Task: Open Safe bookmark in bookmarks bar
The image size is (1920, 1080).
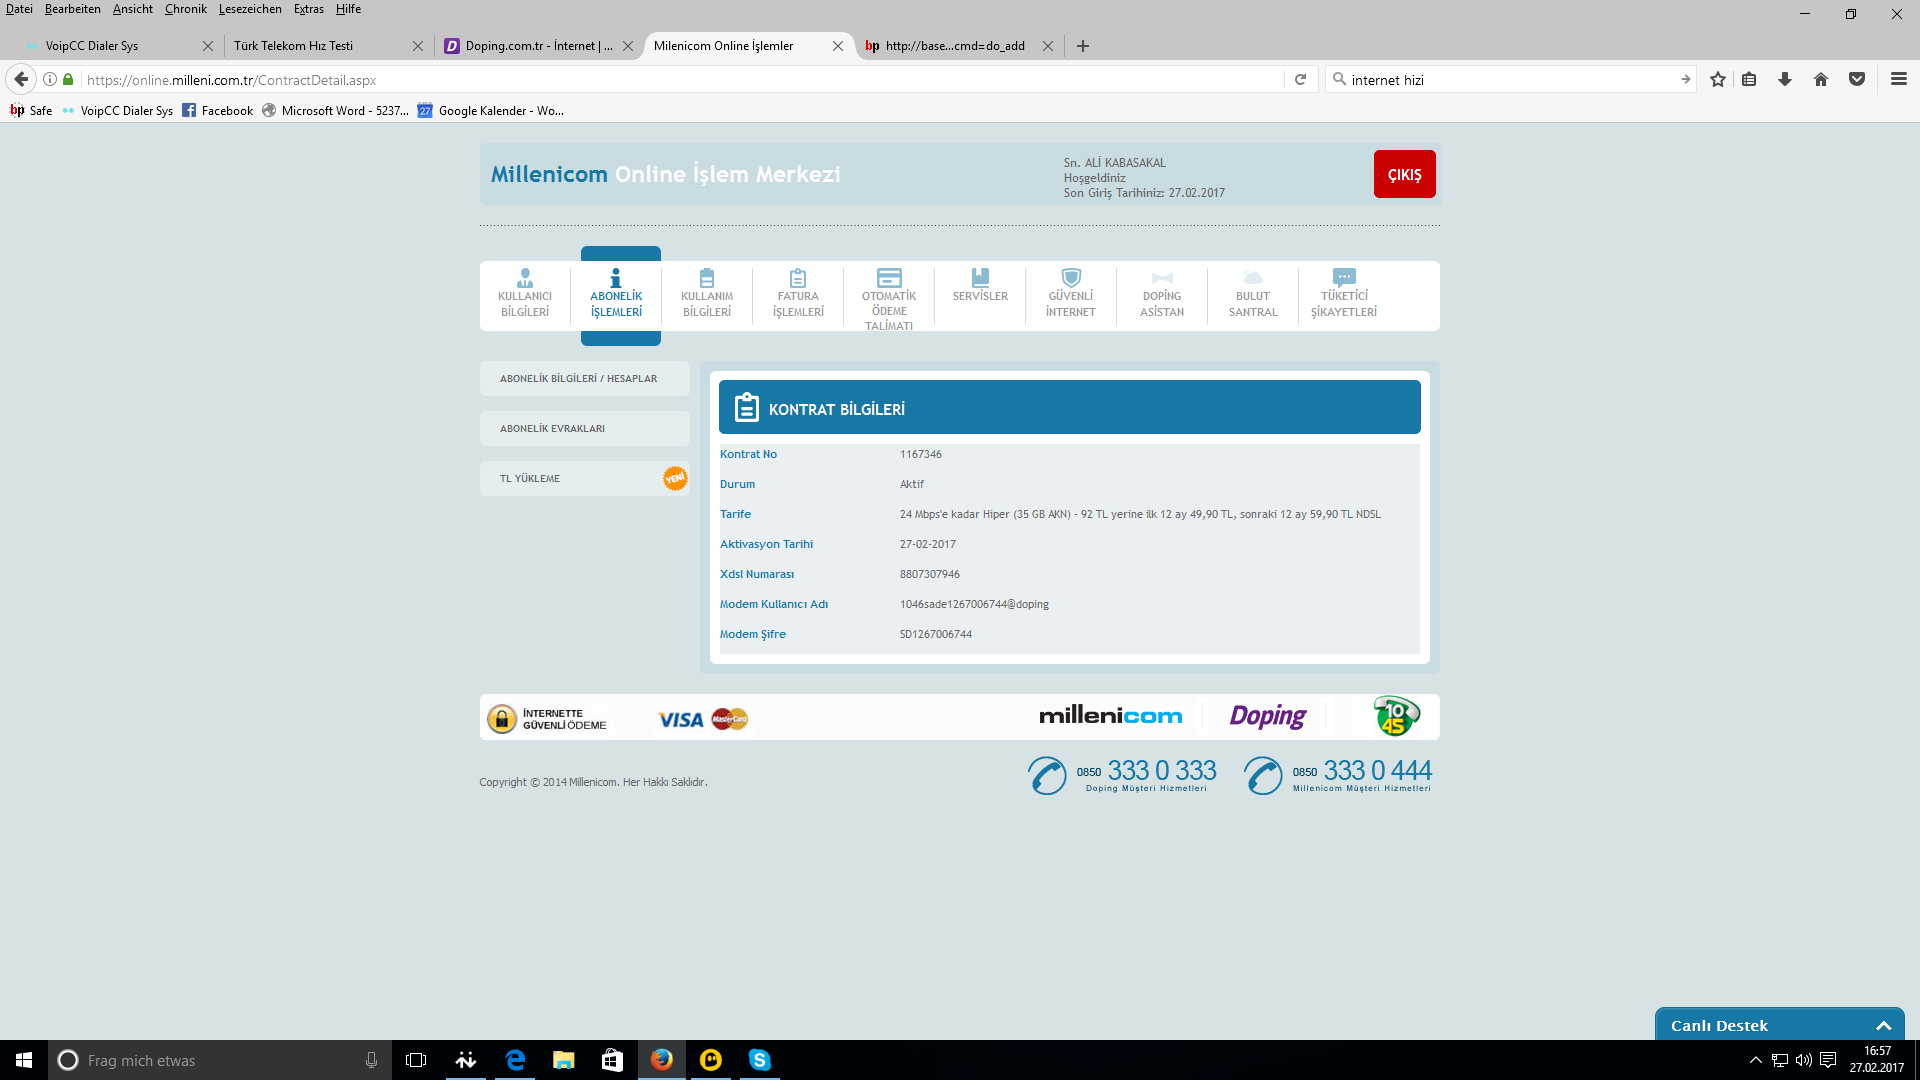Action: tap(31, 111)
